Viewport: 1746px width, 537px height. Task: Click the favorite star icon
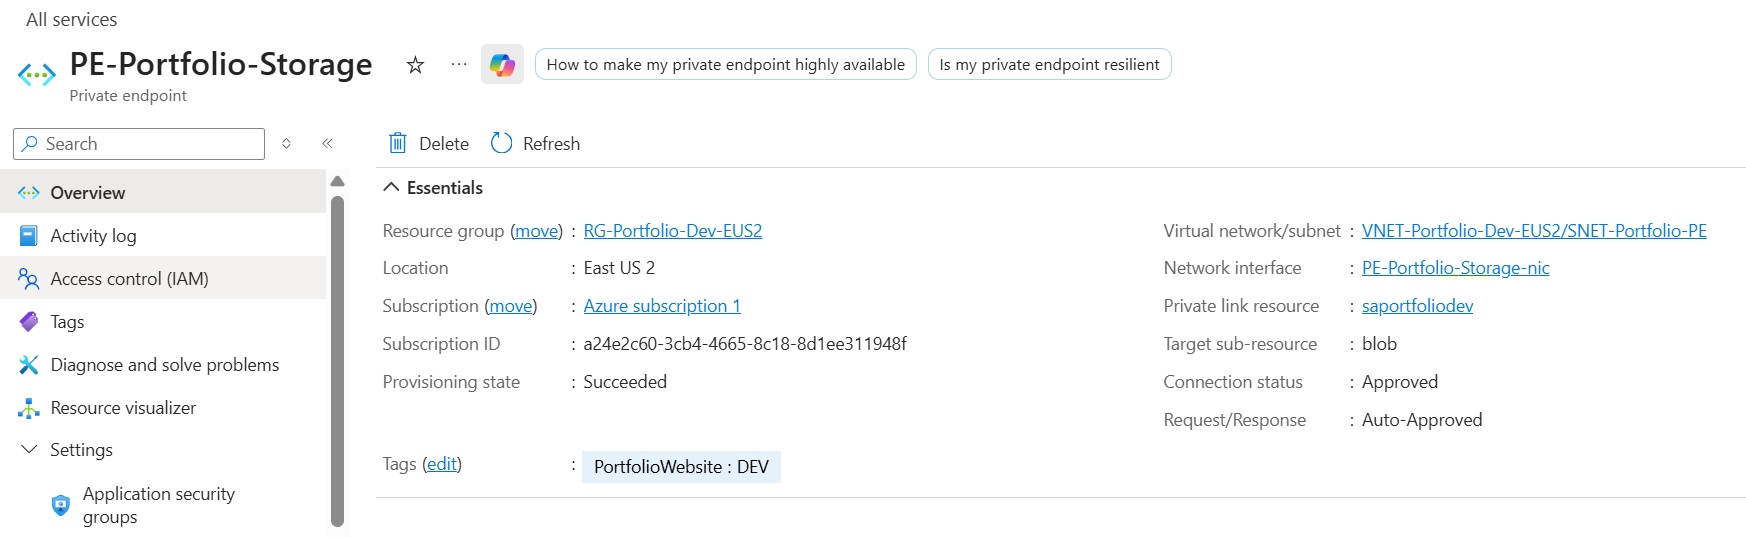[415, 65]
